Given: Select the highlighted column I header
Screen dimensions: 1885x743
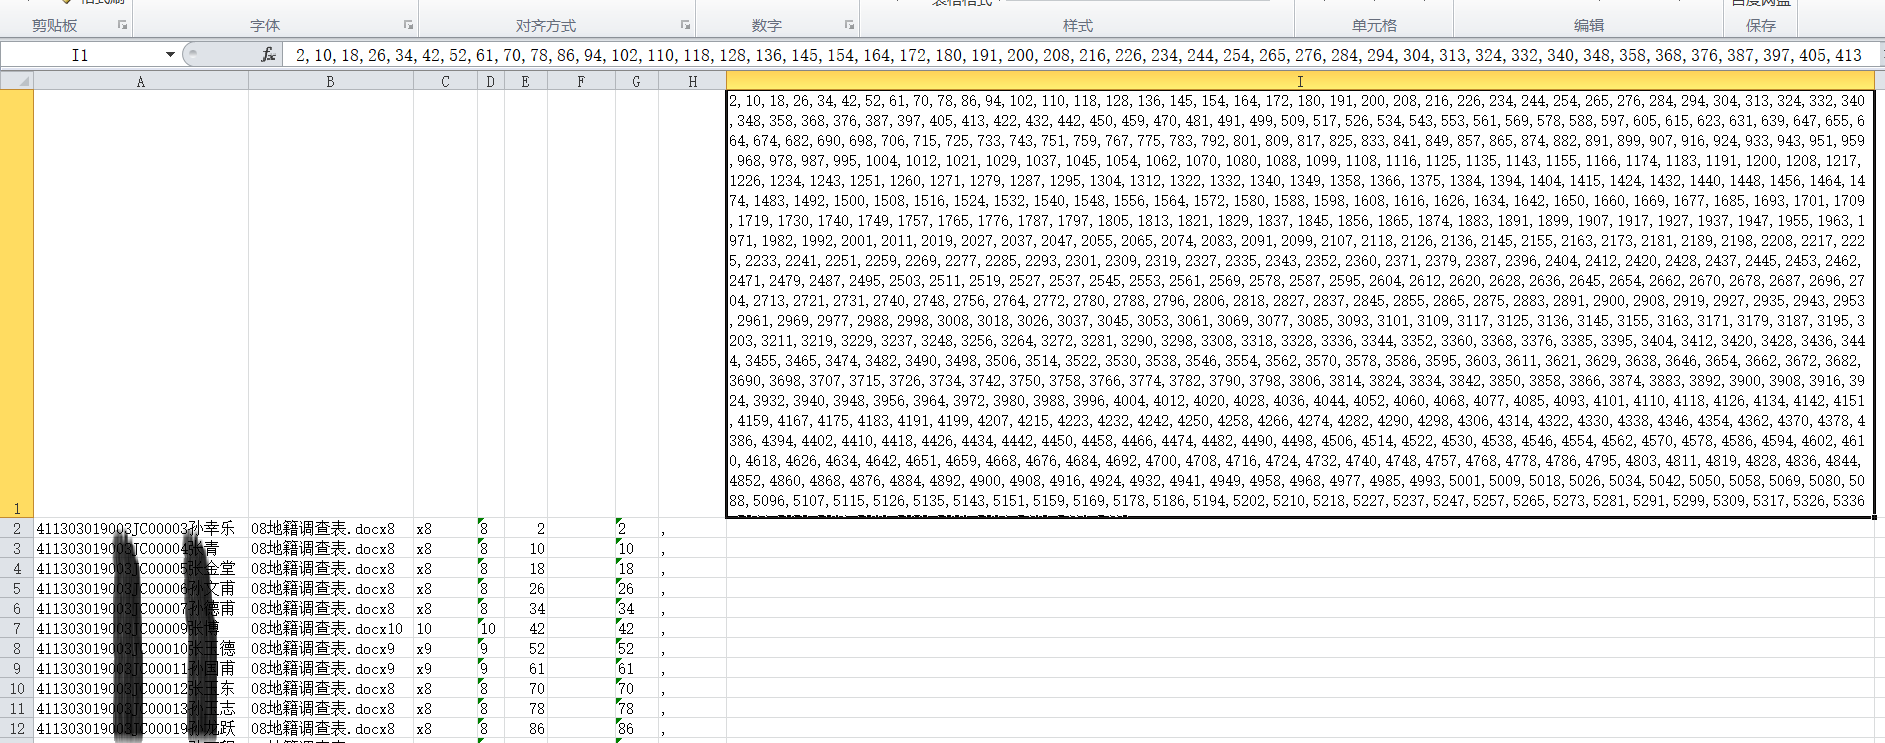Looking at the screenshot, I should point(1300,81).
